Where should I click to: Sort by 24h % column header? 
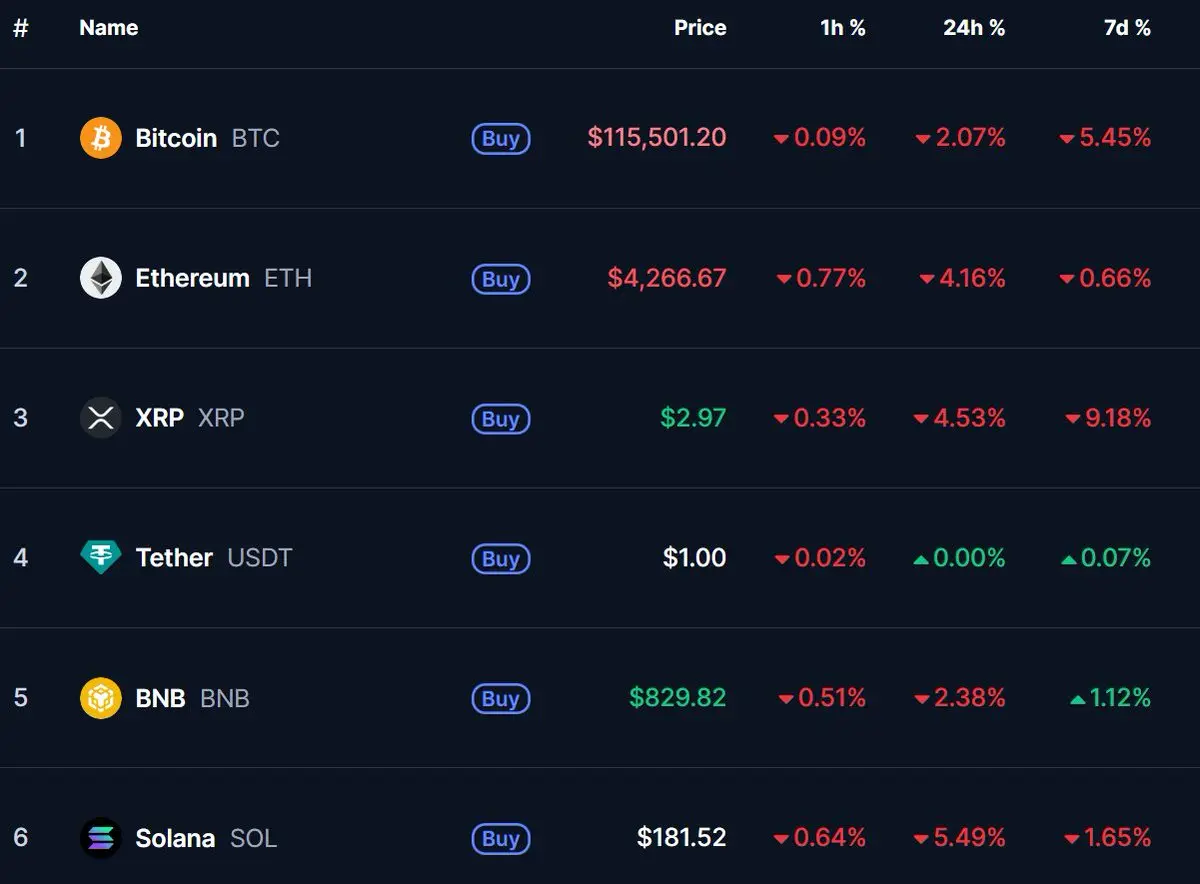[973, 28]
